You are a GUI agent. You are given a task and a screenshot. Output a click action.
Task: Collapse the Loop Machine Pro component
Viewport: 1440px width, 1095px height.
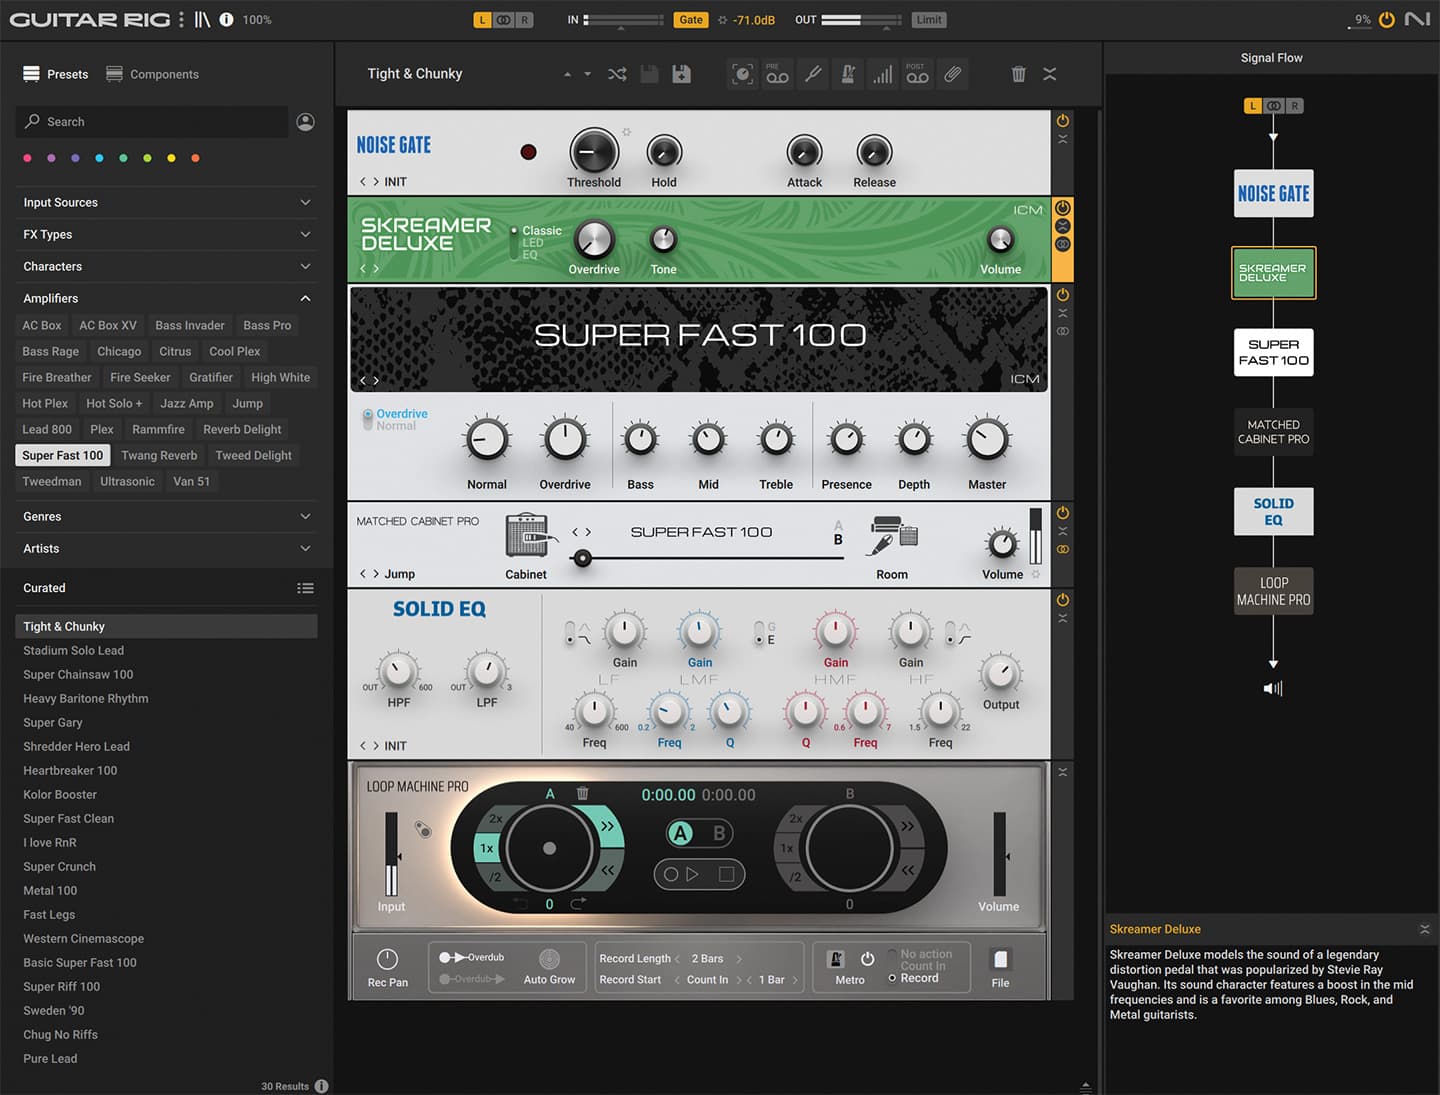pos(1063,772)
